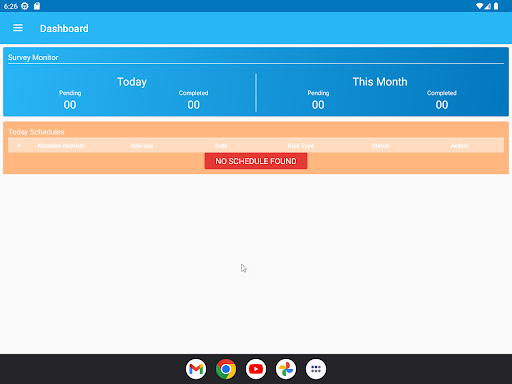Click the Today Schedules heading
This screenshot has width=512, height=384.
(x=36, y=132)
